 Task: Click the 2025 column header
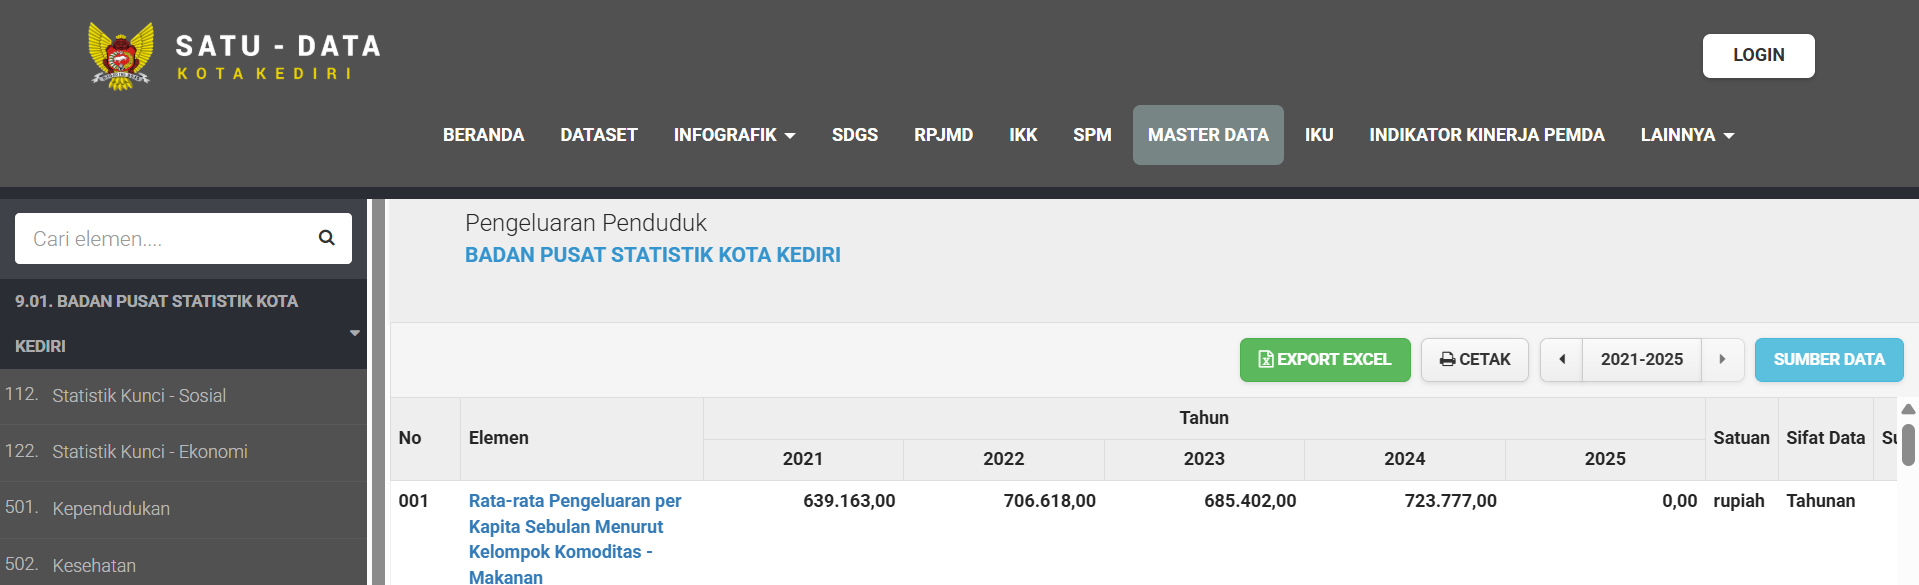point(1605,459)
